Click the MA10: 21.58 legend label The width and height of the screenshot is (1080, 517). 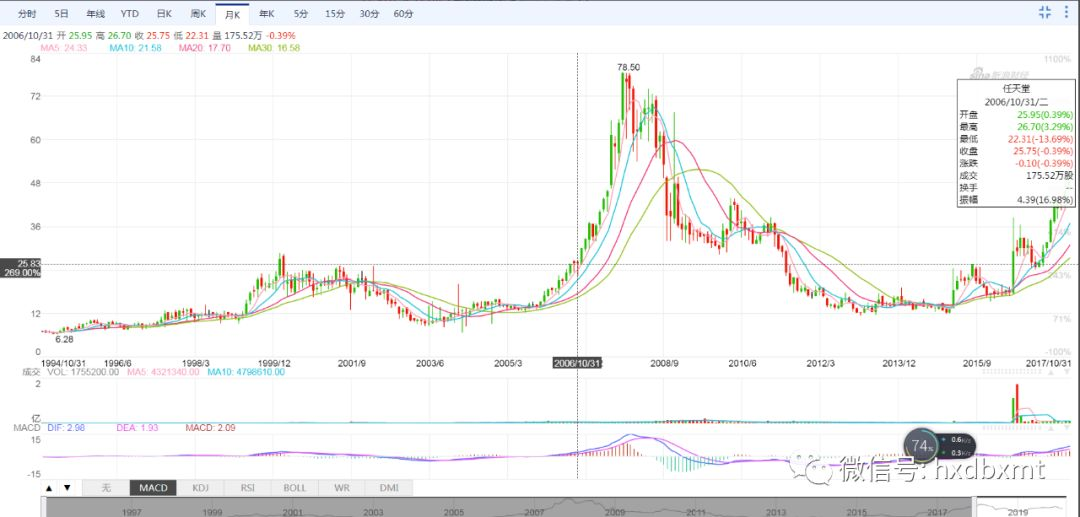pyautogui.click(x=135, y=48)
